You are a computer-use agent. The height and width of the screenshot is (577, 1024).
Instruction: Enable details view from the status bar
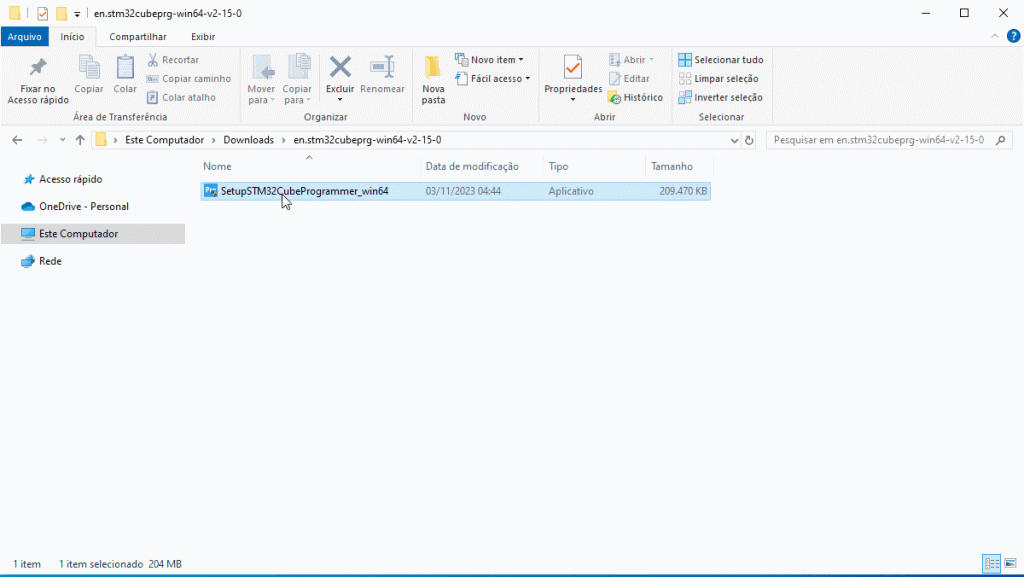[991, 563]
